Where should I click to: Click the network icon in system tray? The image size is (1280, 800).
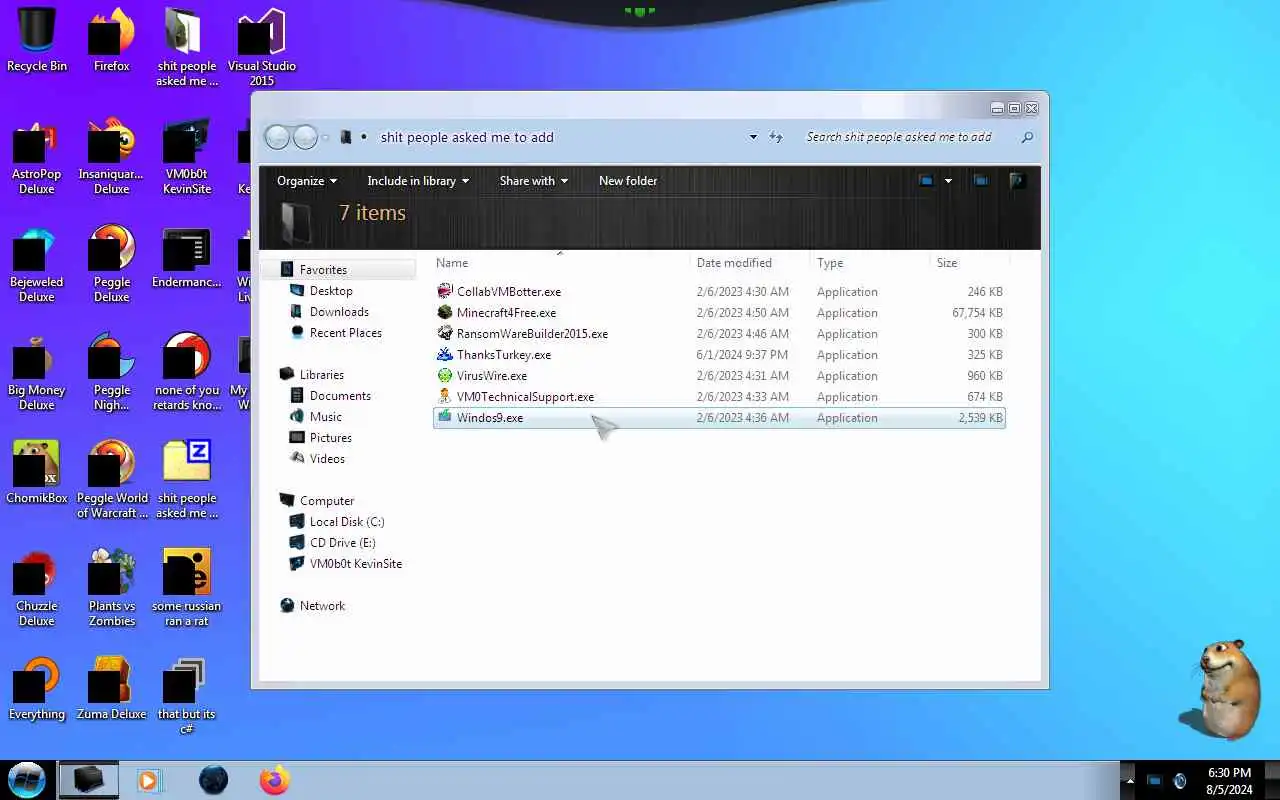[x=1154, y=780]
